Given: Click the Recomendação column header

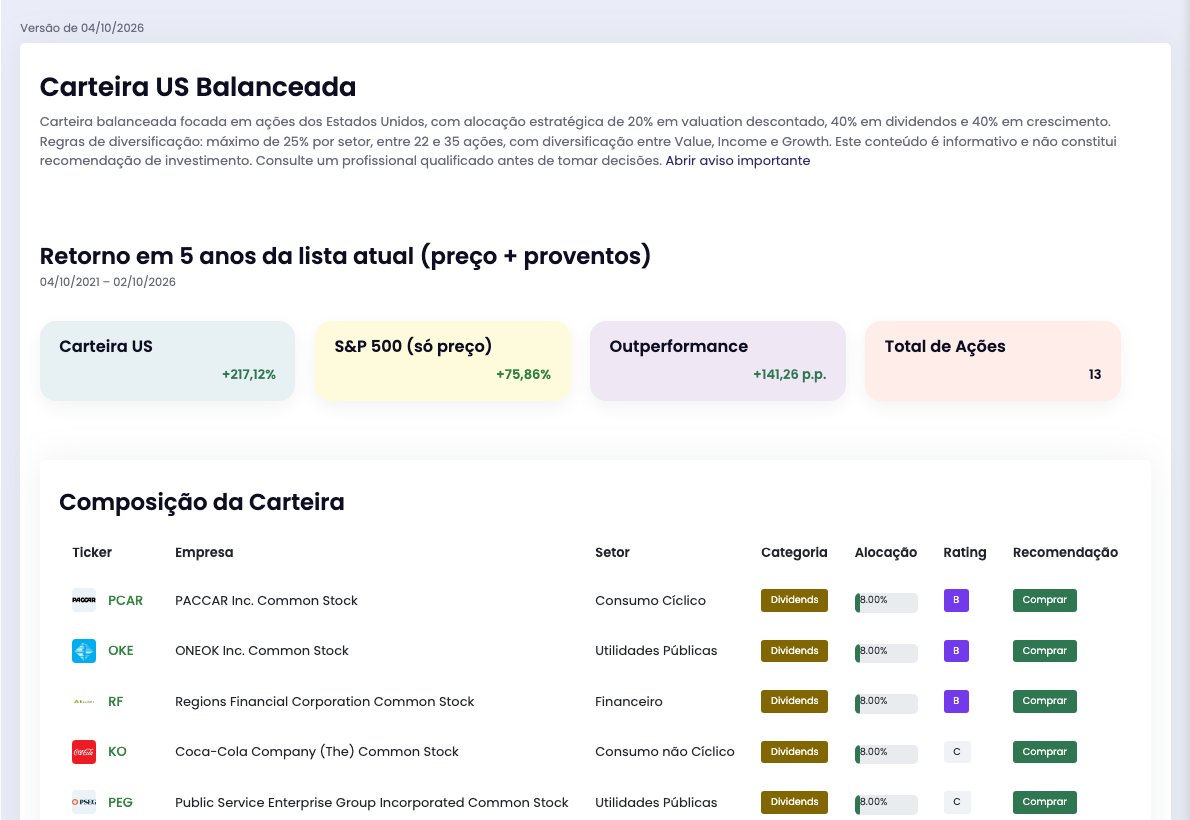Looking at the screenshot, I should tap(1065, 552).
